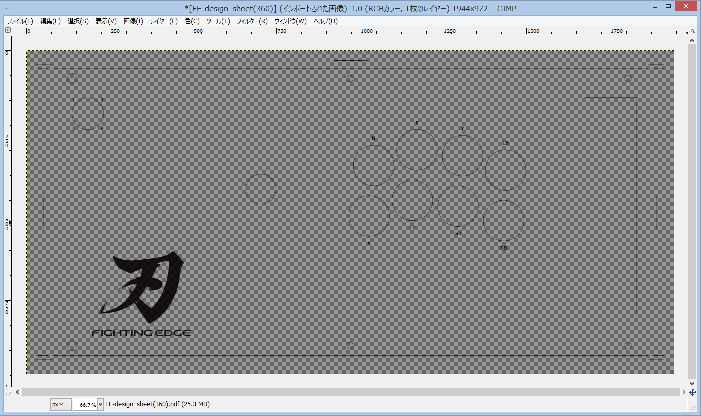Viewport: 701px width, 416px height.
Task: Open the 編集 (Edit) menu
Action: [x=49, y=20]
